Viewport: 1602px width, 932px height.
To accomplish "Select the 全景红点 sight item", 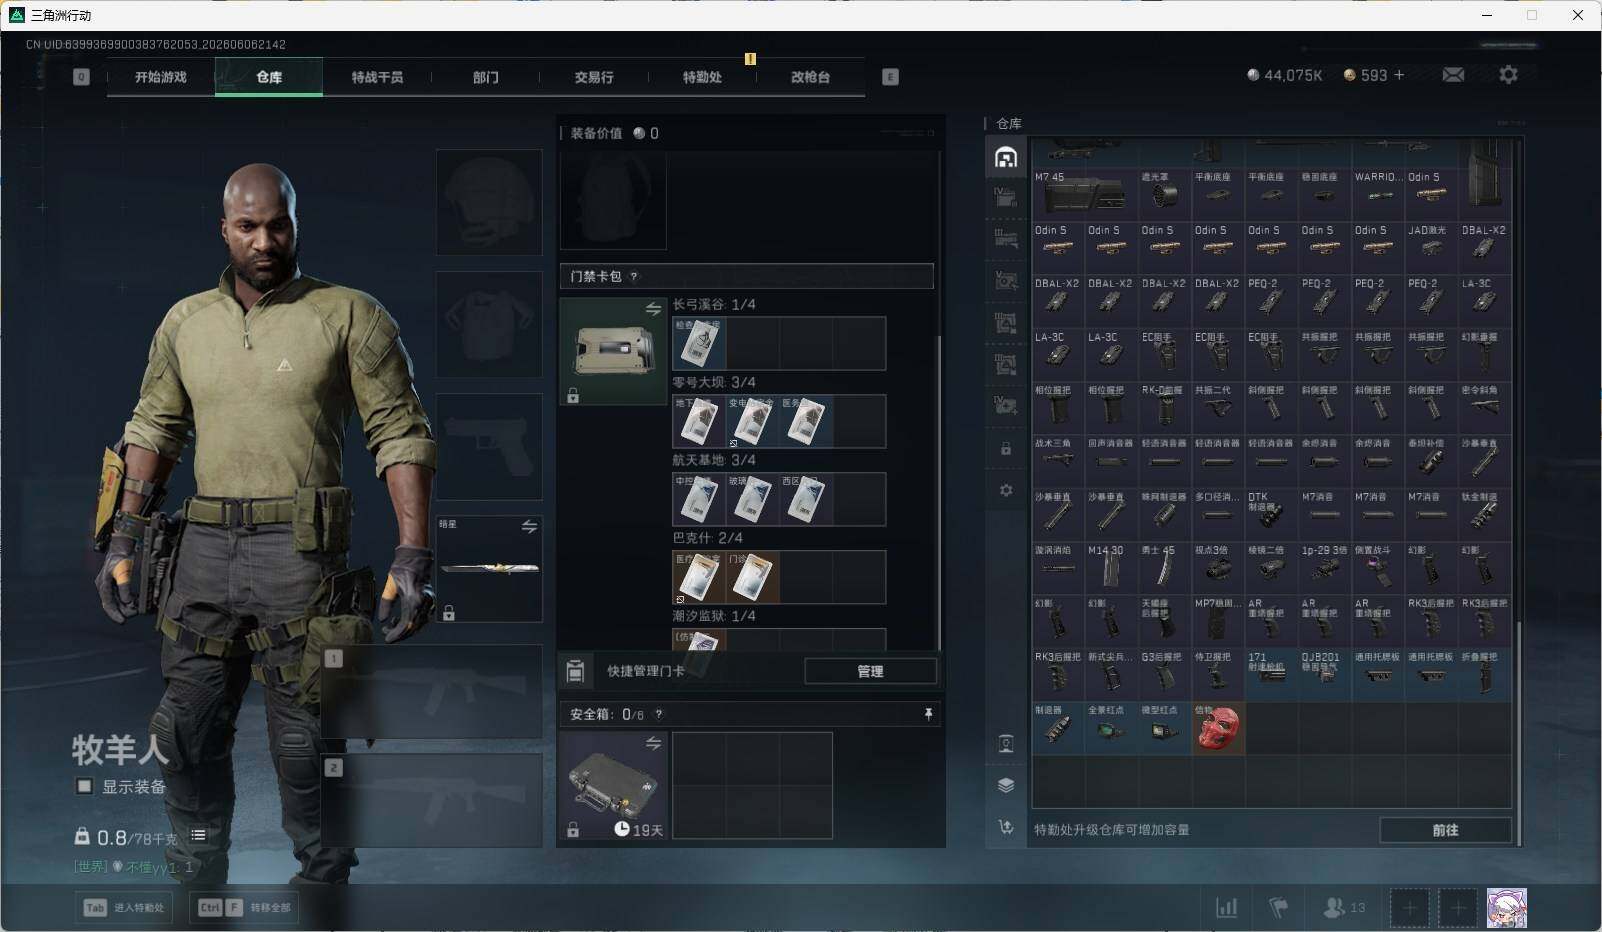I will click(1112, 729).
